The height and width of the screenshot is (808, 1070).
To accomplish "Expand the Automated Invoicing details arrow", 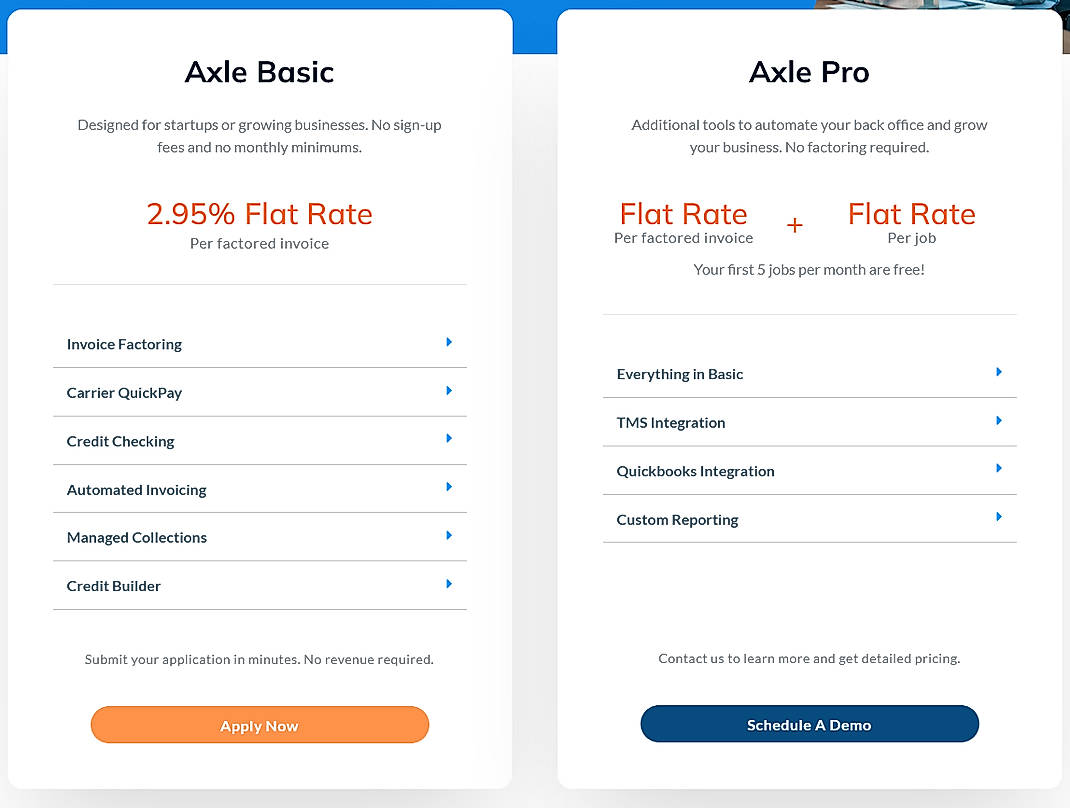I will [449, 488].
